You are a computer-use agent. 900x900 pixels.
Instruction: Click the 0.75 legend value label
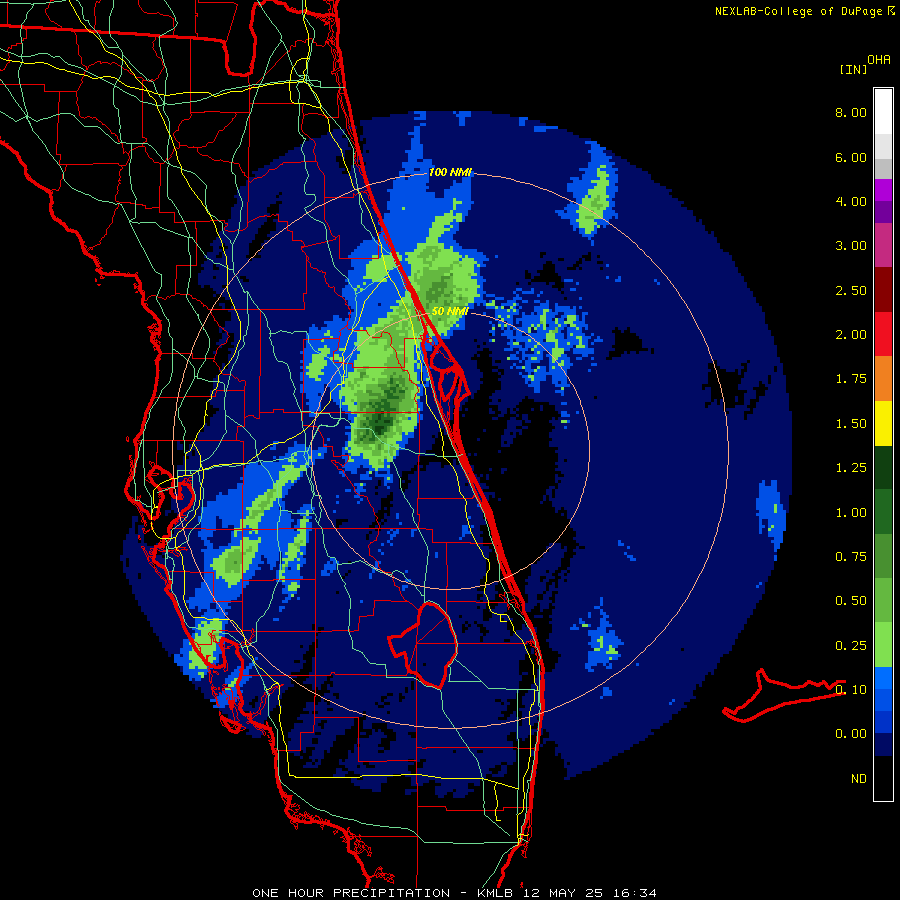(x=851, y=557)
